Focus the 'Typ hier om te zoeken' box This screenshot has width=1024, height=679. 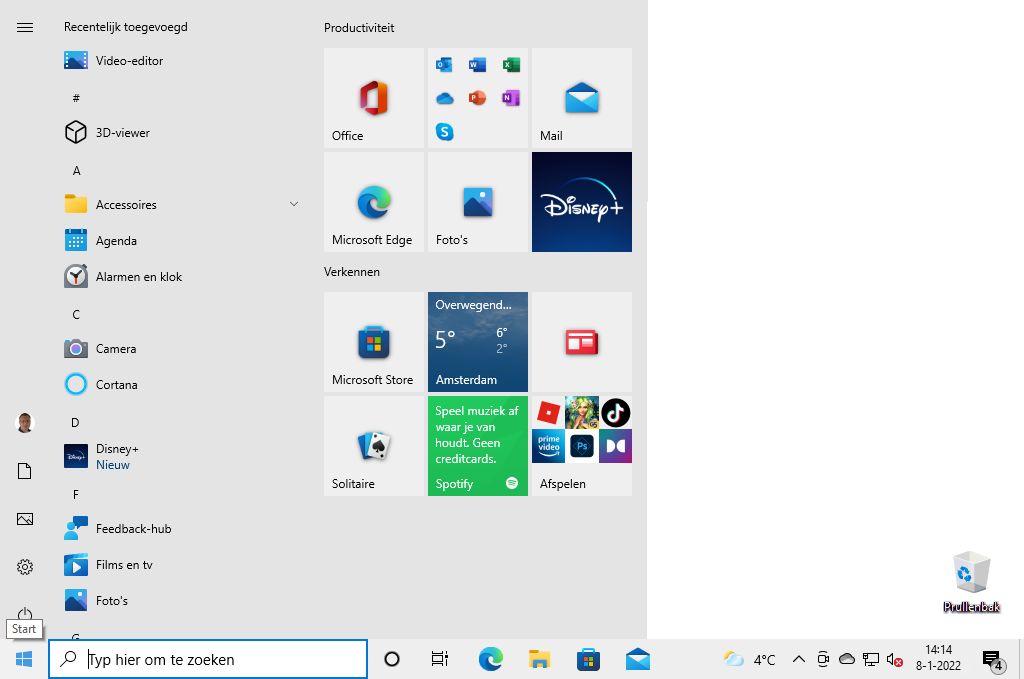pos(208,659)
